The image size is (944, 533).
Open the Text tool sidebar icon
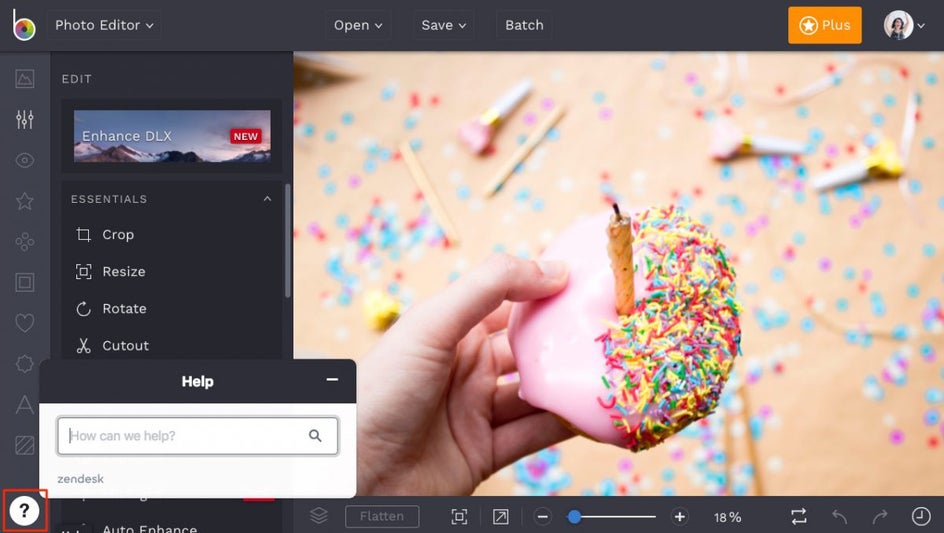tap(25, 404)
